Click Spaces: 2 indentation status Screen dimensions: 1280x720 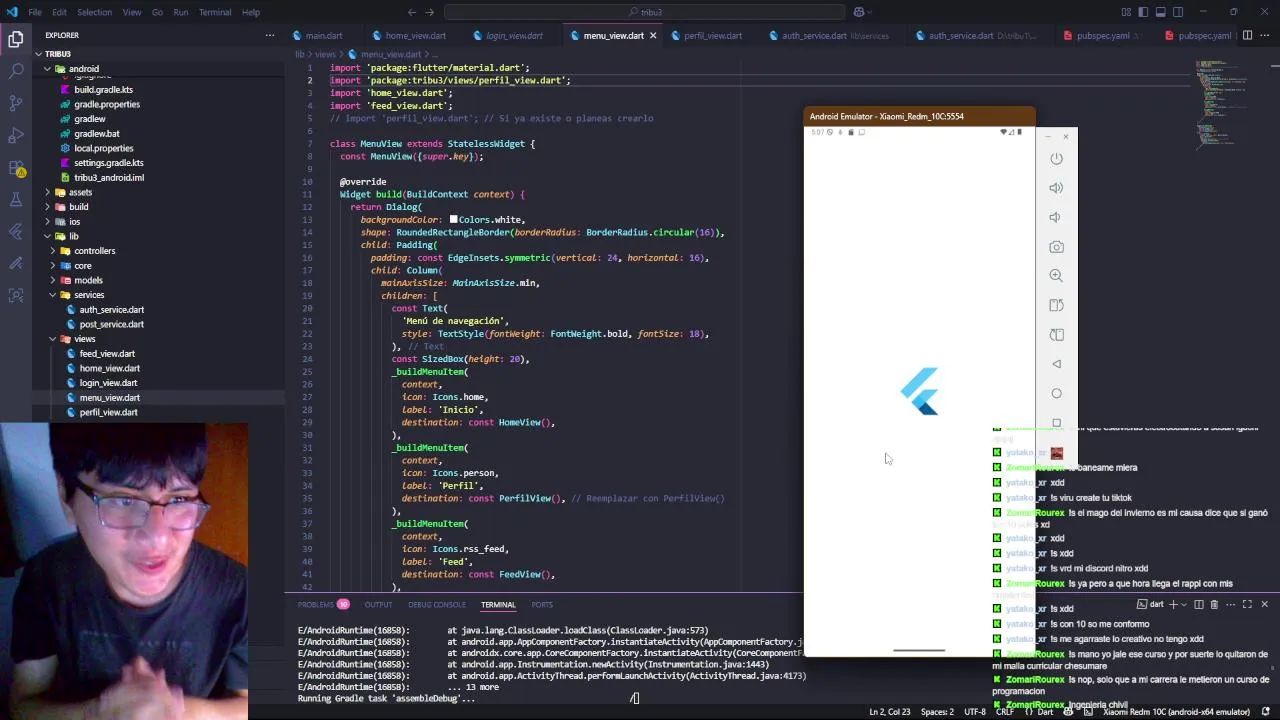coord(937,712)
